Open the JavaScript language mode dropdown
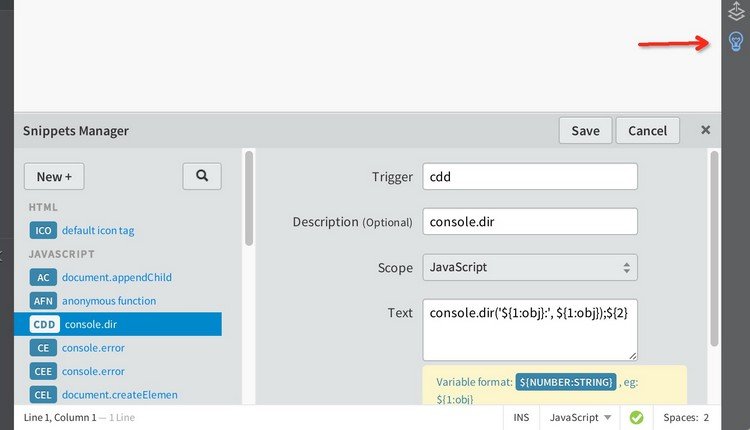The width and height of the screenshot is (750, 430). point(578,417)
